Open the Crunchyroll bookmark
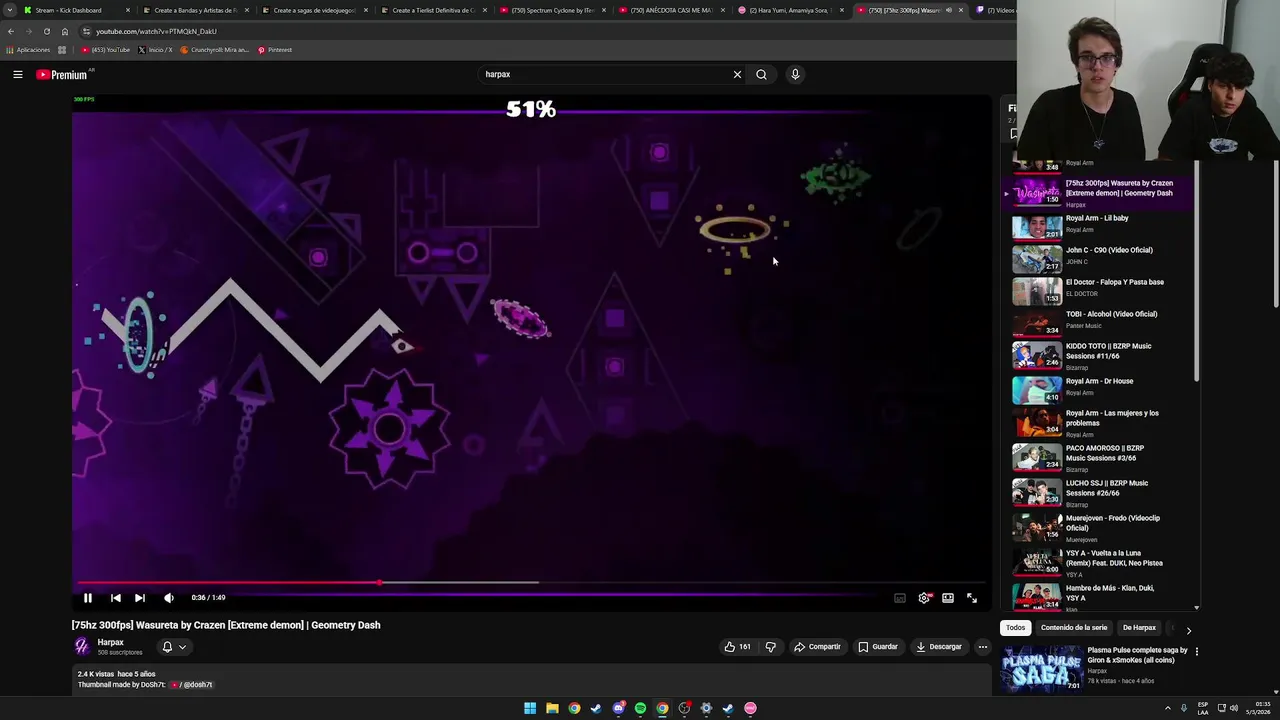1280x720 pixels. tap(214, 50)
